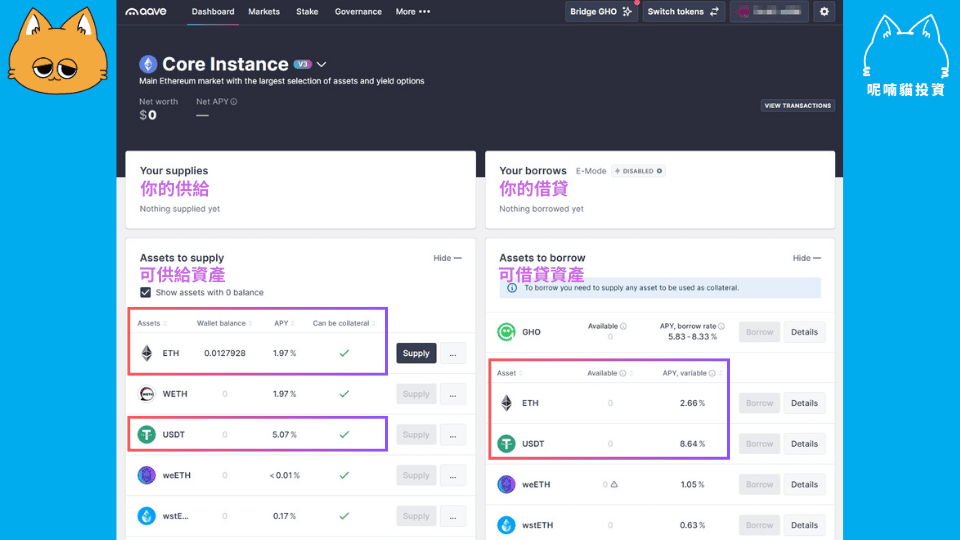The width and height of the screenshot is (960, 540).
Task: Open the Governance tab
Action: pyautogui.click(x=358, y=12)
